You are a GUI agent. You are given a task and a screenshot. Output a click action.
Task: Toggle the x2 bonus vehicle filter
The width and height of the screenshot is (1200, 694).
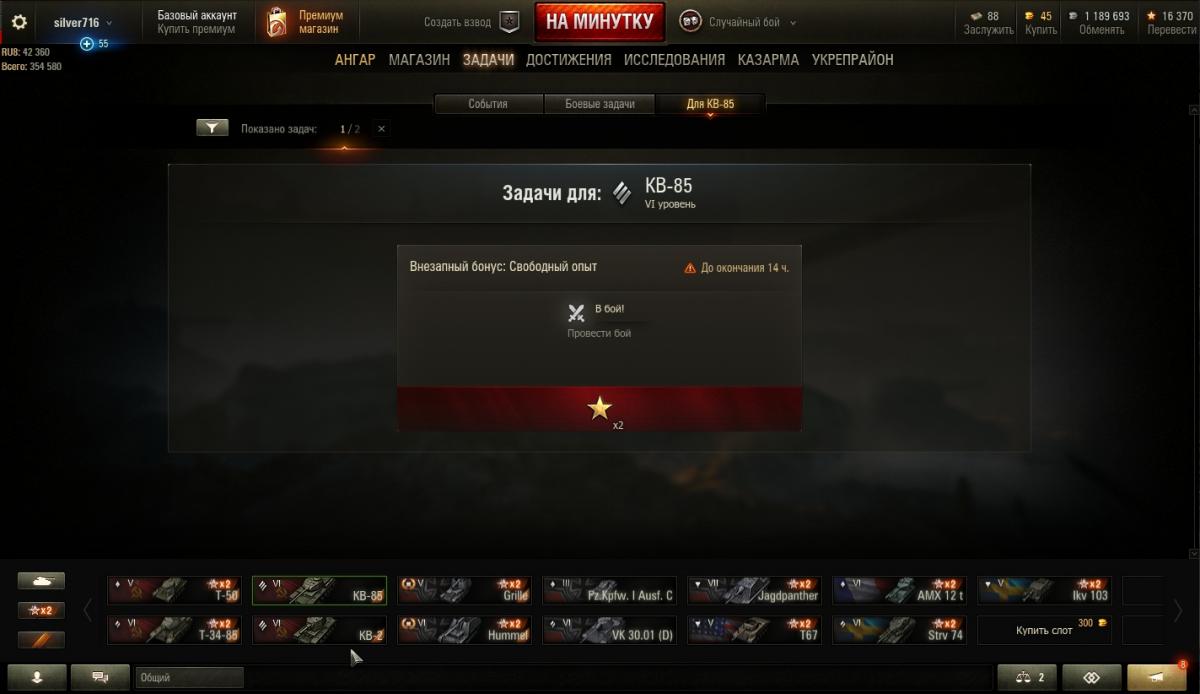click(41, 610)
